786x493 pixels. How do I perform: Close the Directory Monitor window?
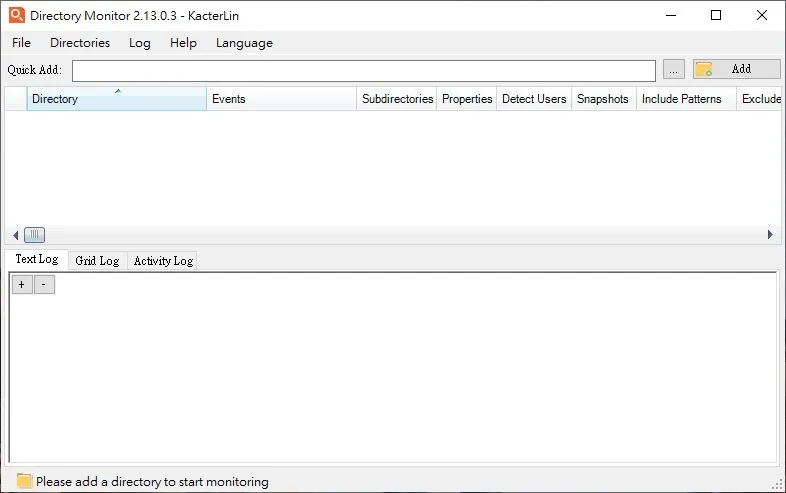(x=761, y=16)
